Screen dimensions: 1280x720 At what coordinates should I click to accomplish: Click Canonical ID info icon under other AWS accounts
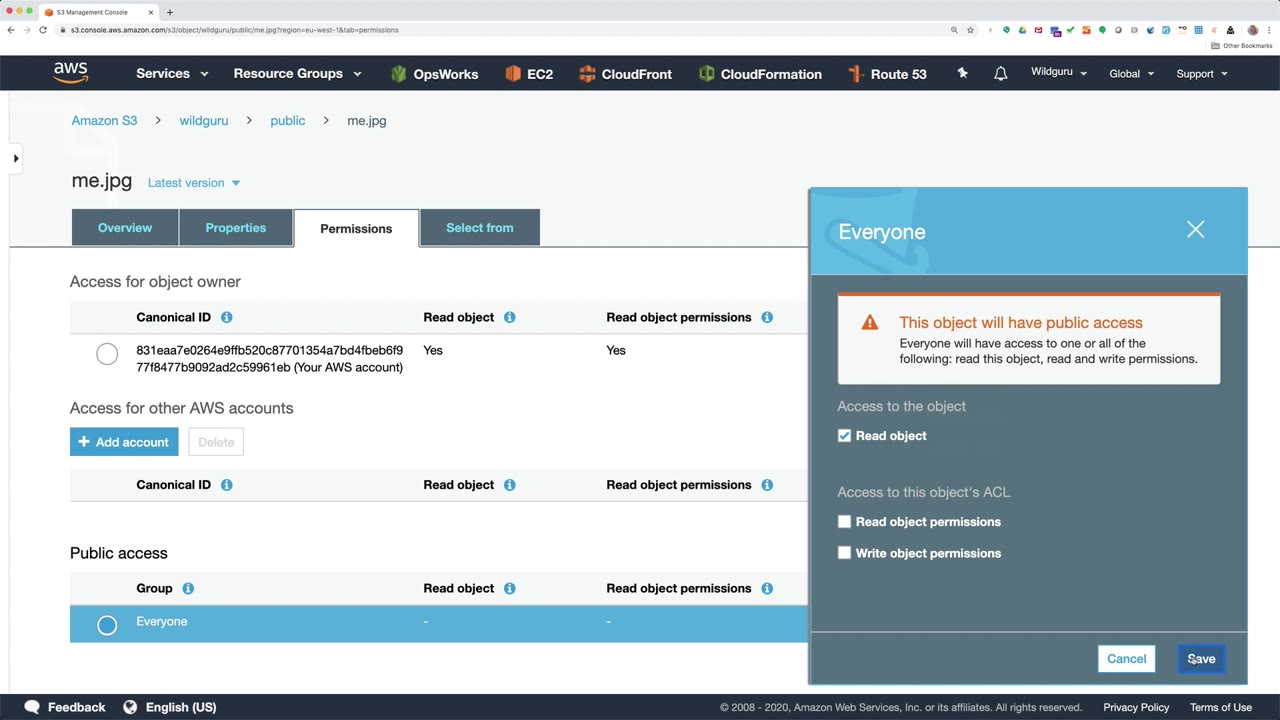click(x=227, y=485)
